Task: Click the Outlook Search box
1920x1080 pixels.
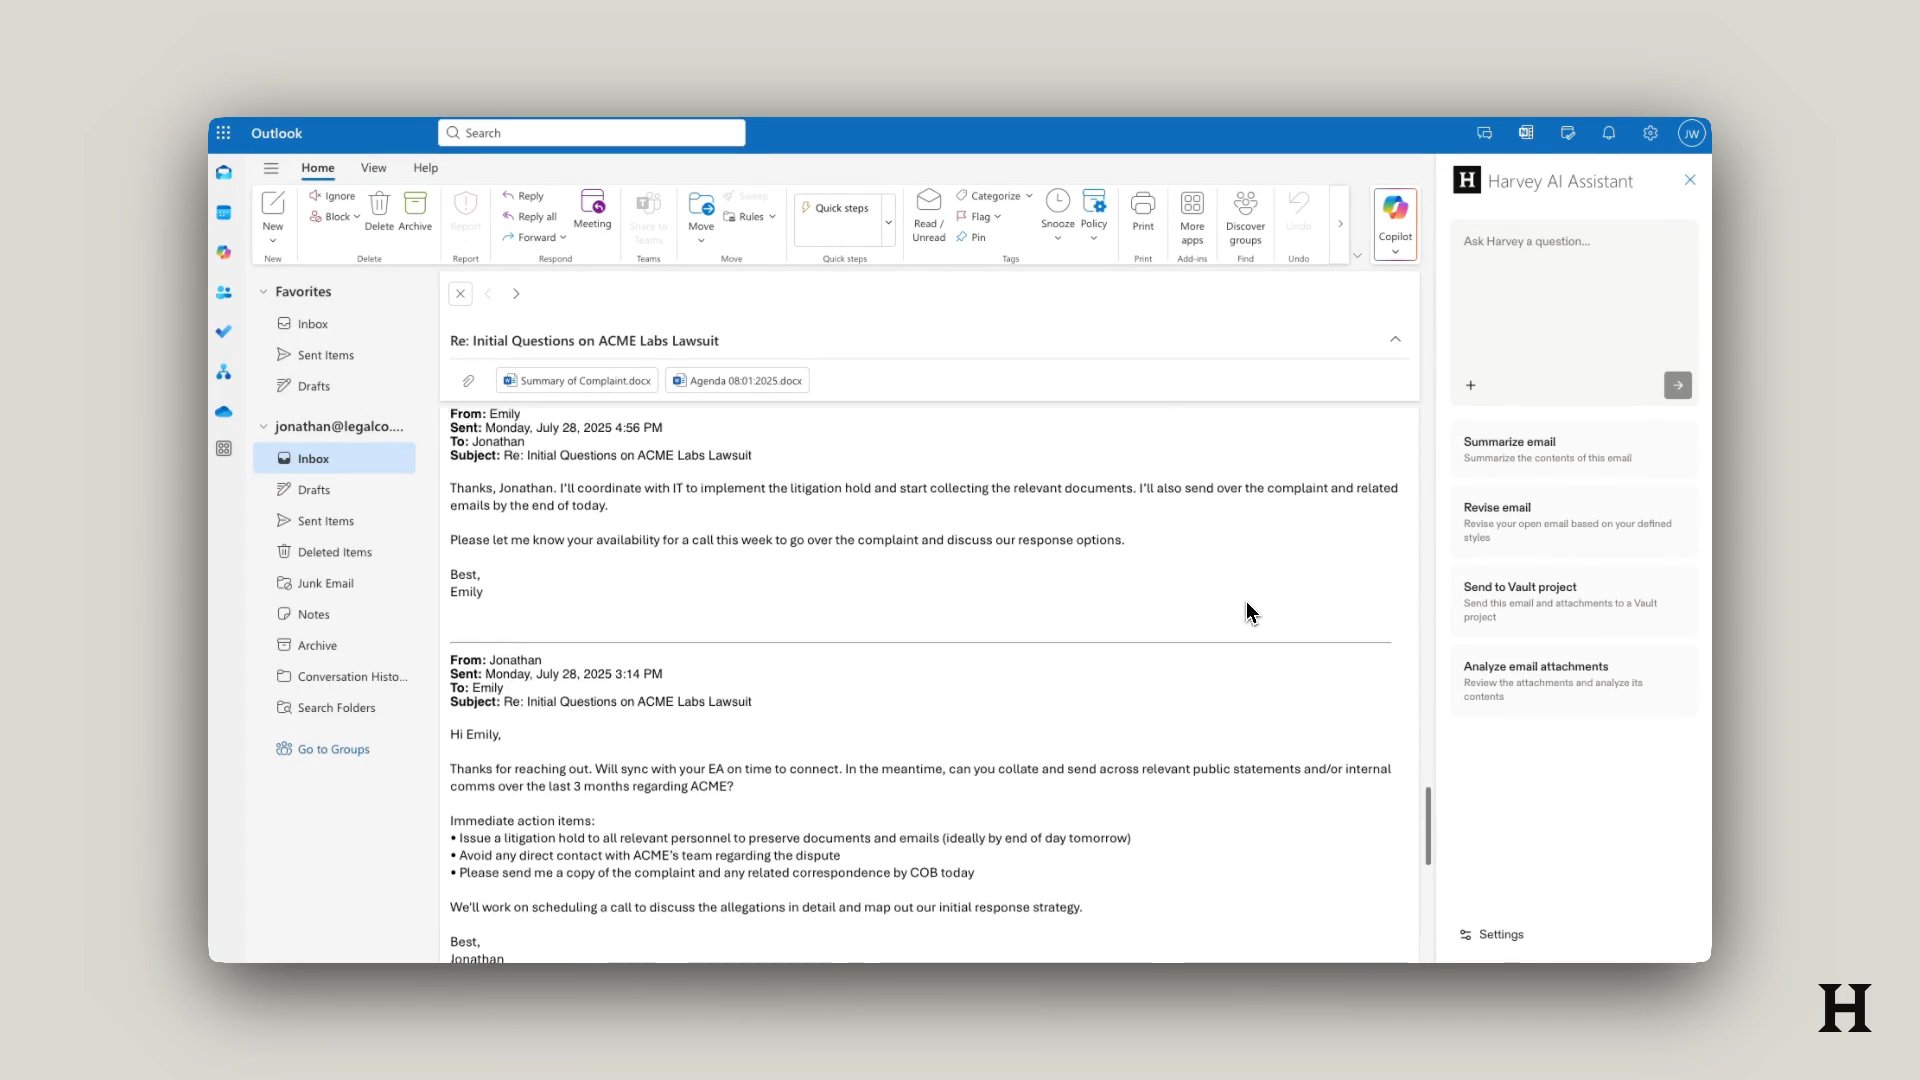Action: [x=592, y=133]
